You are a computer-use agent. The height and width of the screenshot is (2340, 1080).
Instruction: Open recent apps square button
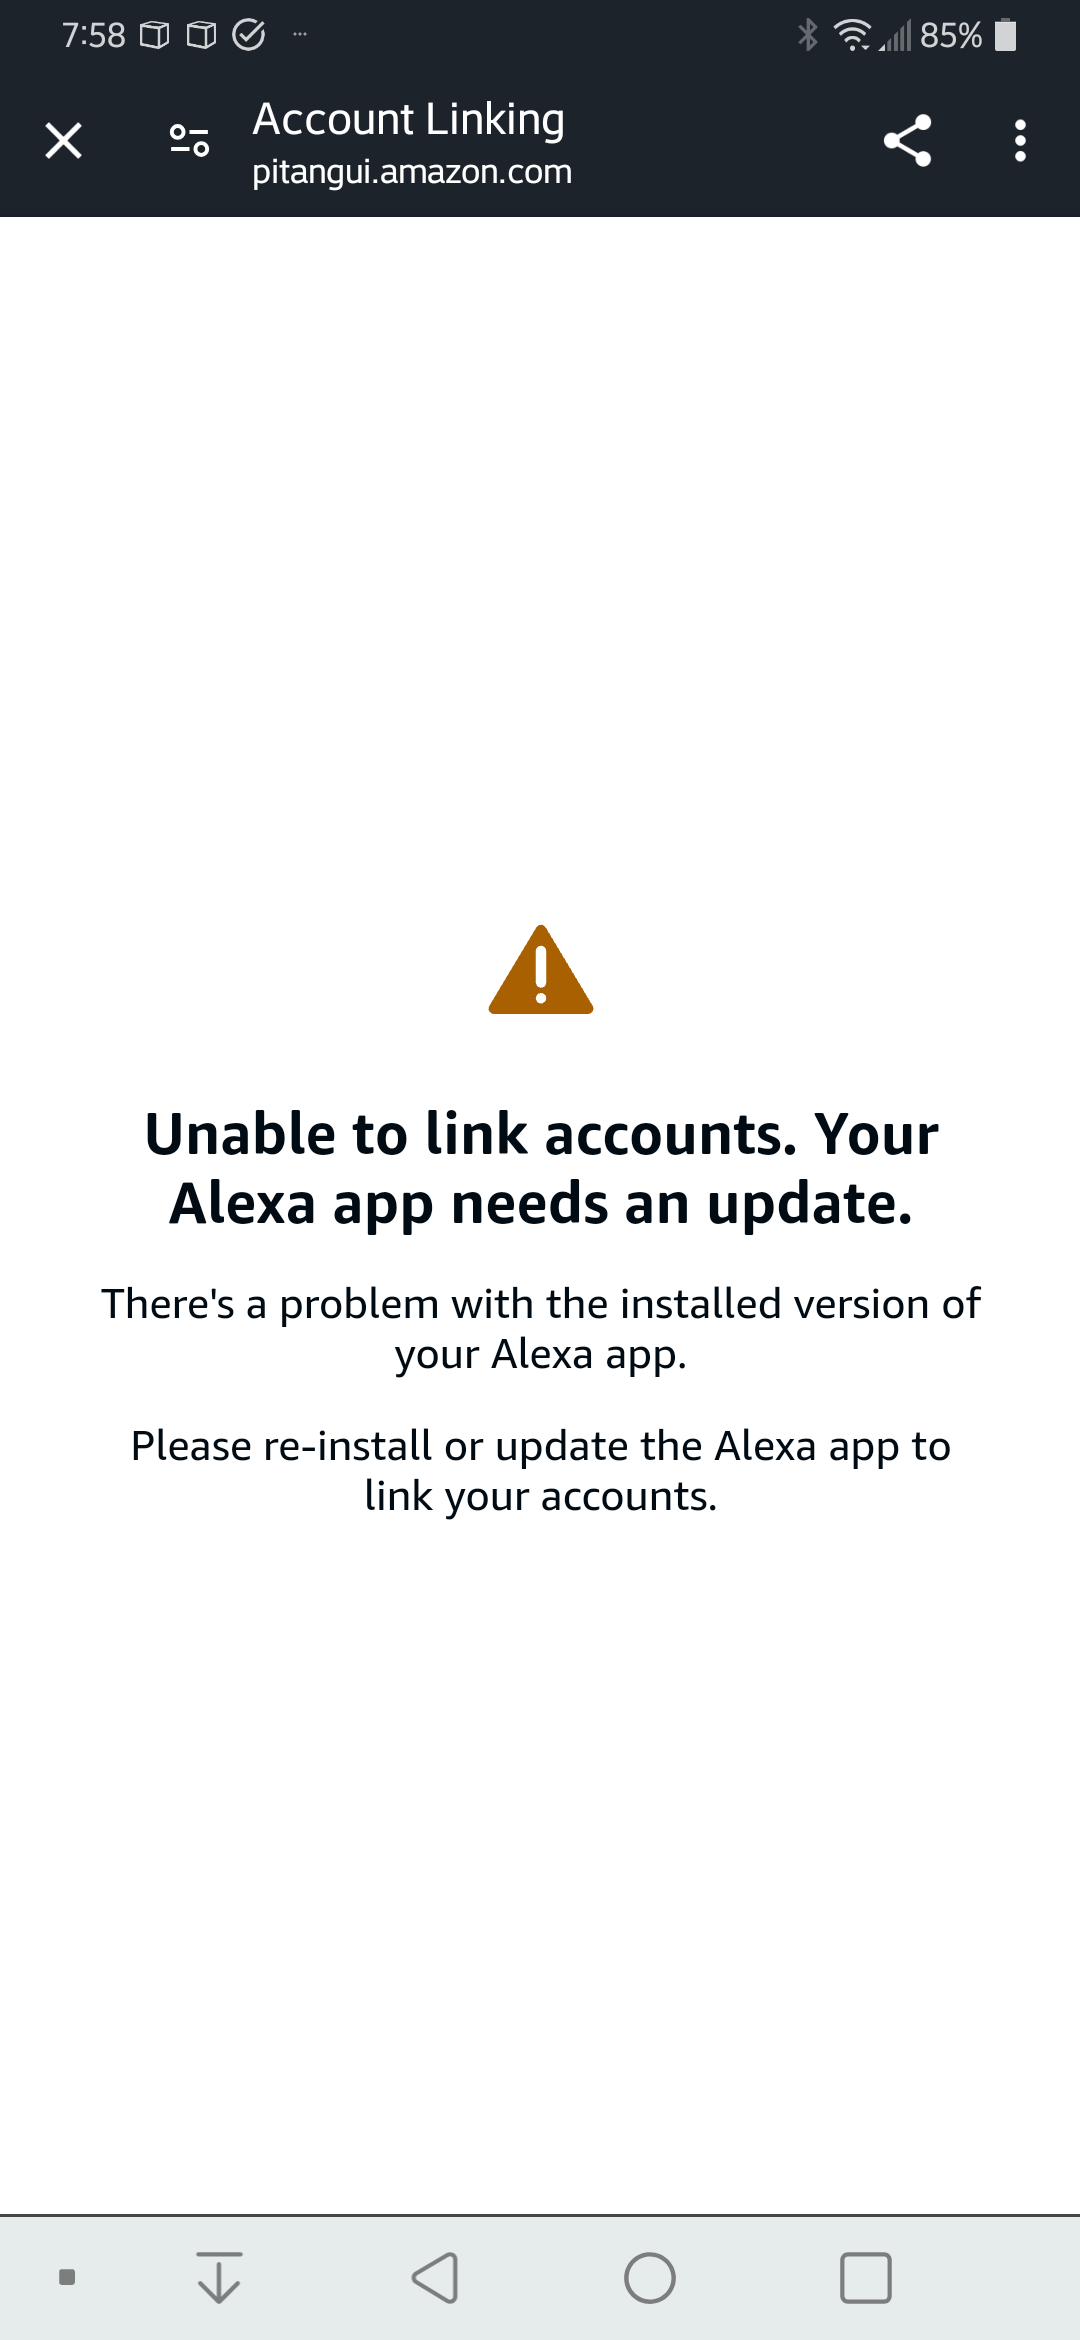click(866, 2278)
